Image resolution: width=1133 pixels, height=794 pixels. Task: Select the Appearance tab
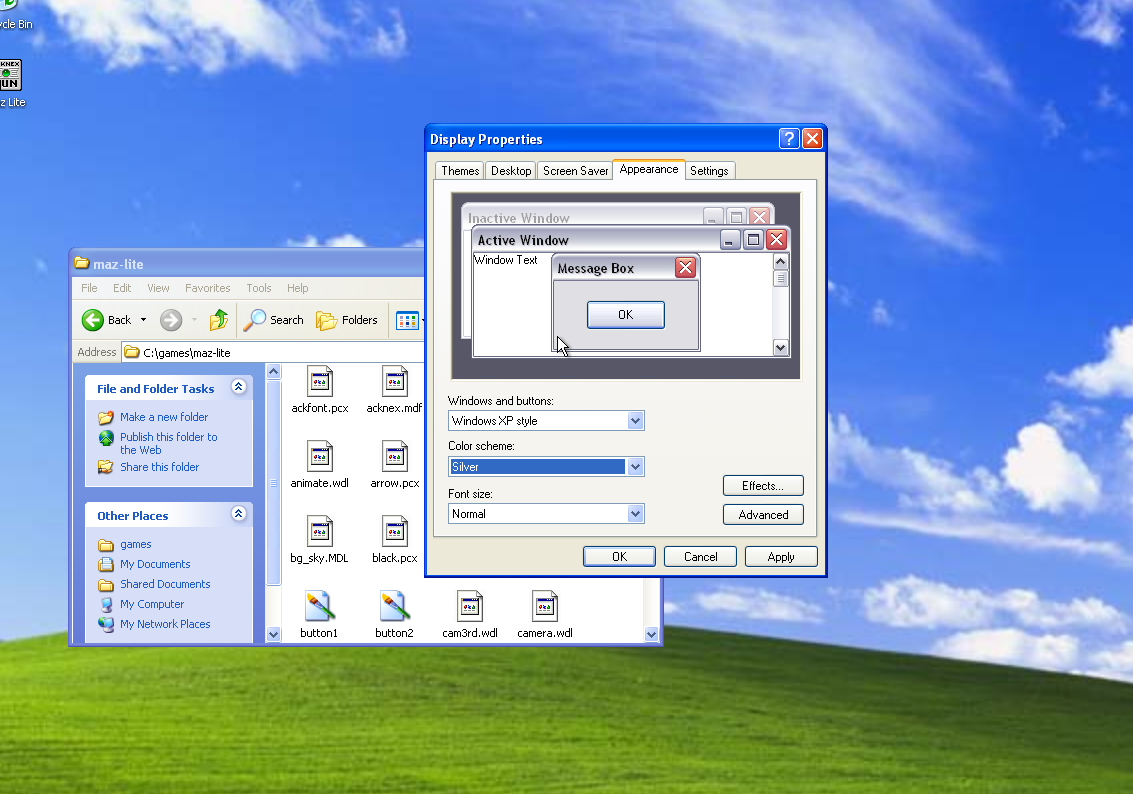coord(649,169)
